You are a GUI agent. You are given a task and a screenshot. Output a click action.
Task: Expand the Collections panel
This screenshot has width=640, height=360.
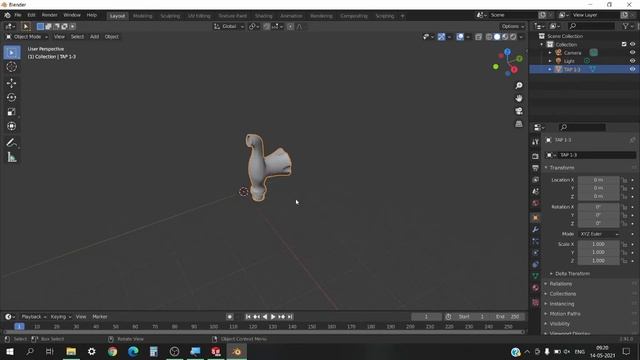562,294
